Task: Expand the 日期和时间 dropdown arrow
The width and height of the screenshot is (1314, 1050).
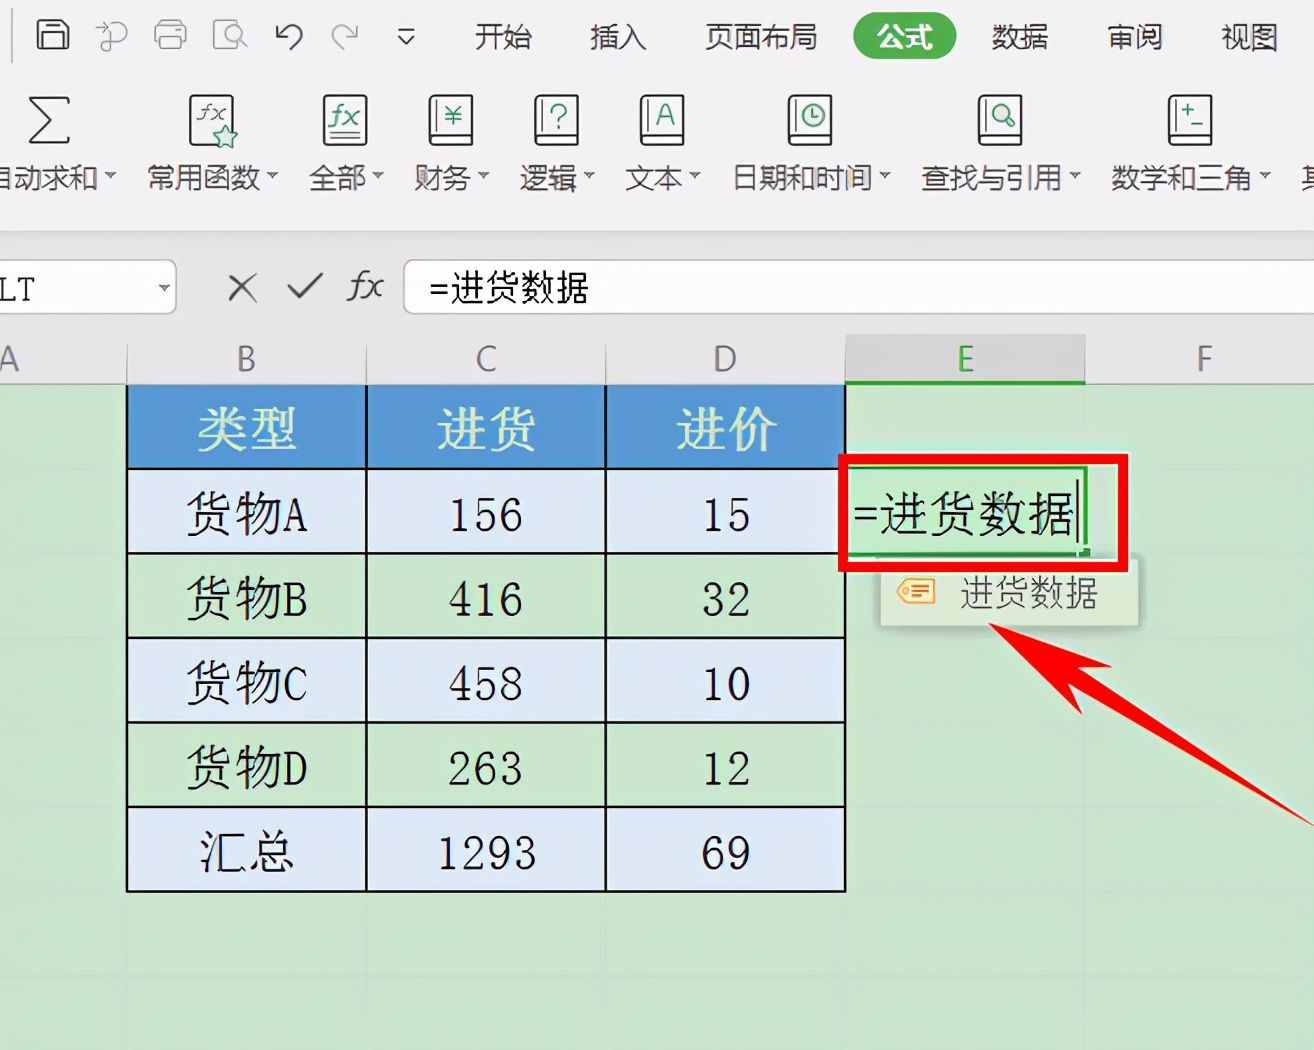Action: coord(884,177)
